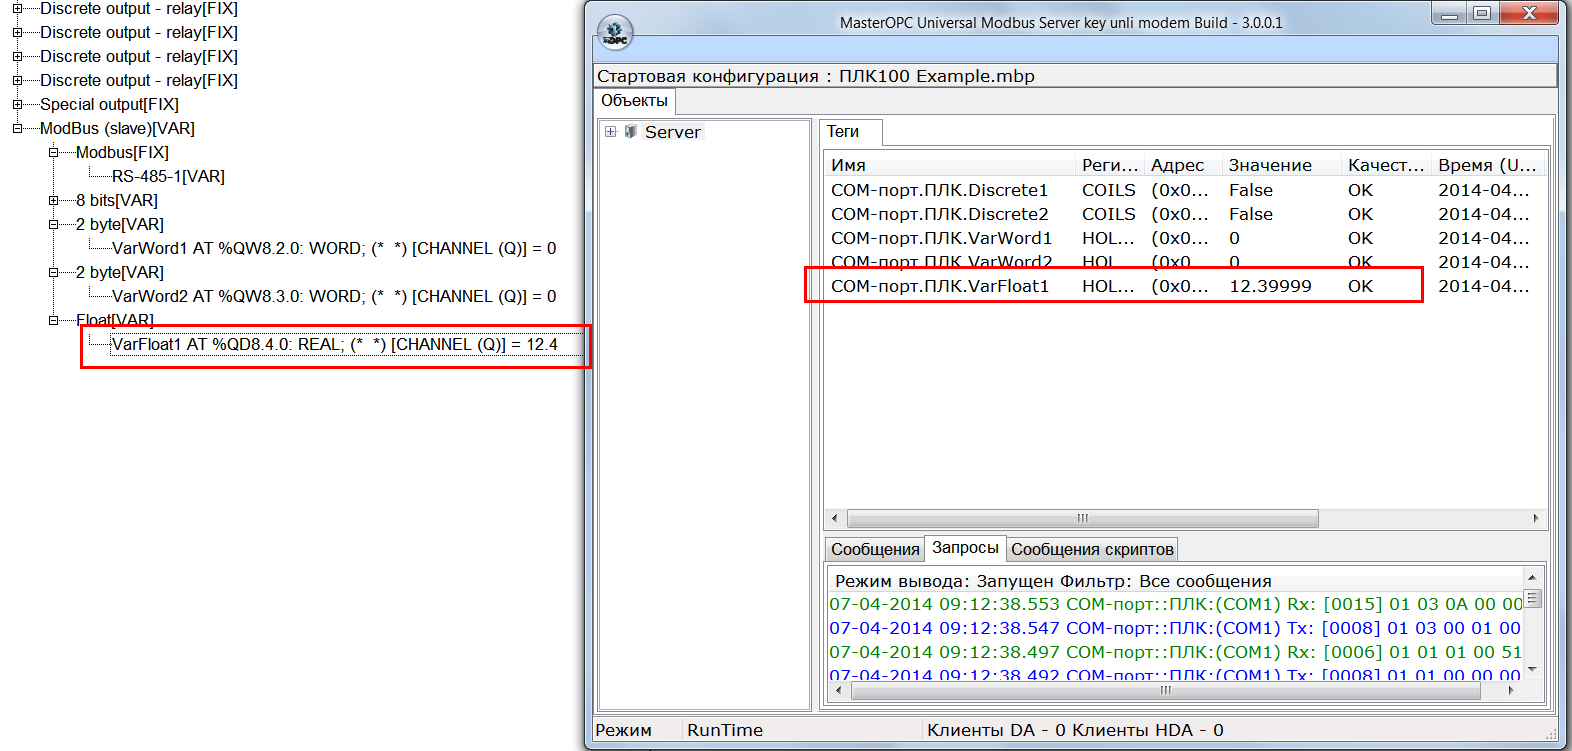
Task: Collapse the Float[VAR] tree node
Action: tap(53, 320)
